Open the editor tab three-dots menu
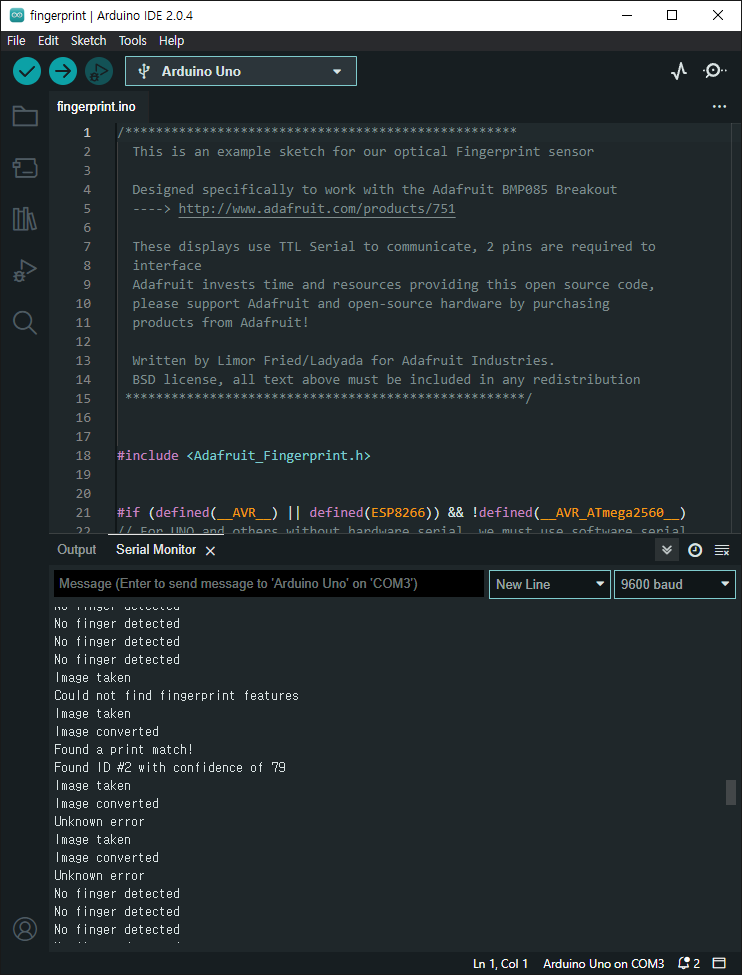The width and height of the screenshot is (742, 975). pyautogui.click(x=719, y=107)
